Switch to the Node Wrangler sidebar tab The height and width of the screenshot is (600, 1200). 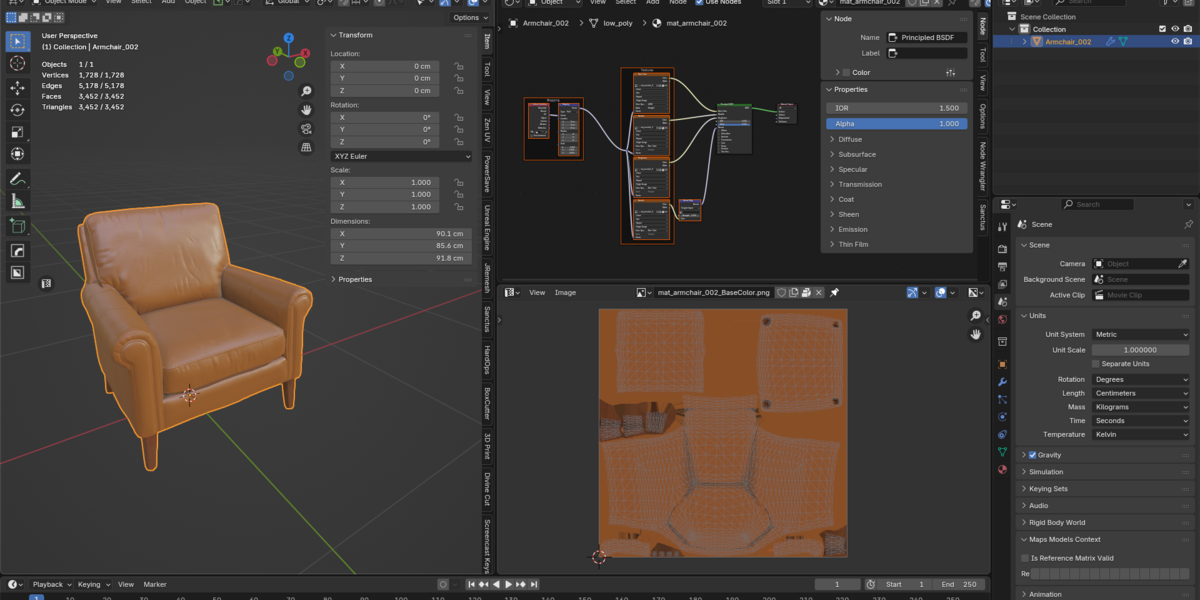[982, 162]
